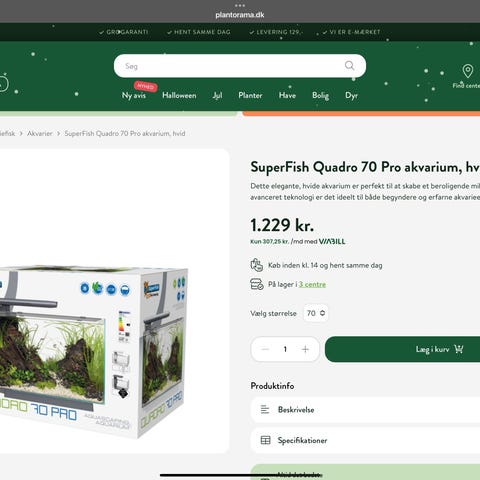Add product with Læg i kurv button
This screenshot has width=480, height=480.
402,349
